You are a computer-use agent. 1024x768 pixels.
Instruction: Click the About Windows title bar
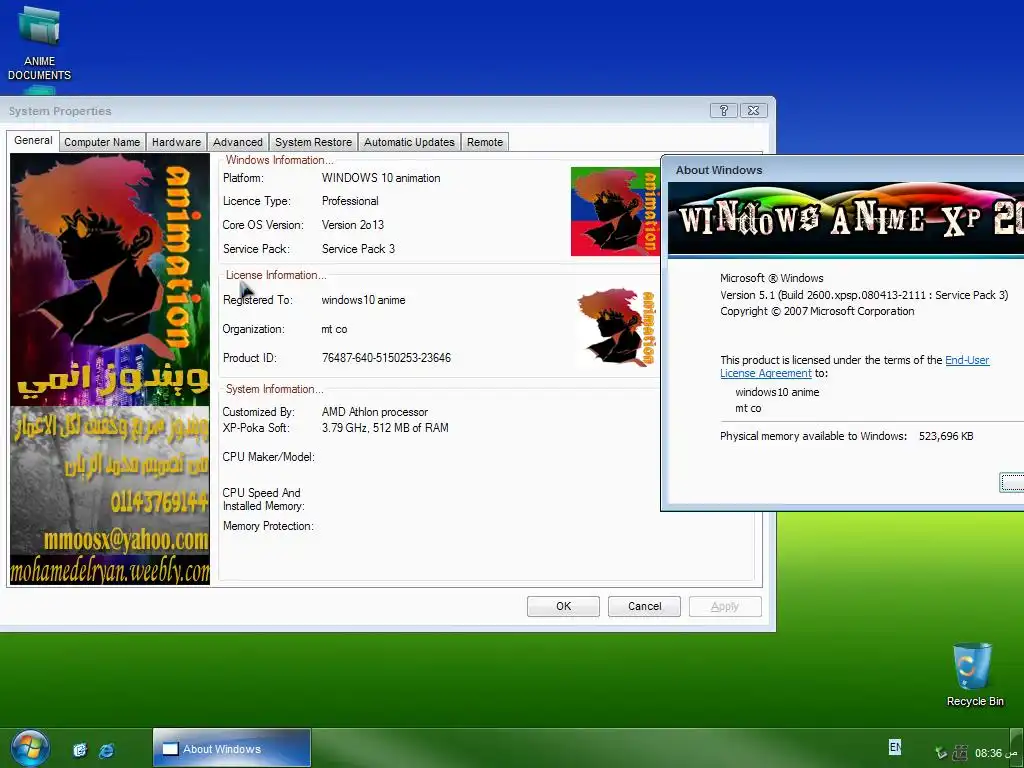(x=842, y=170)
